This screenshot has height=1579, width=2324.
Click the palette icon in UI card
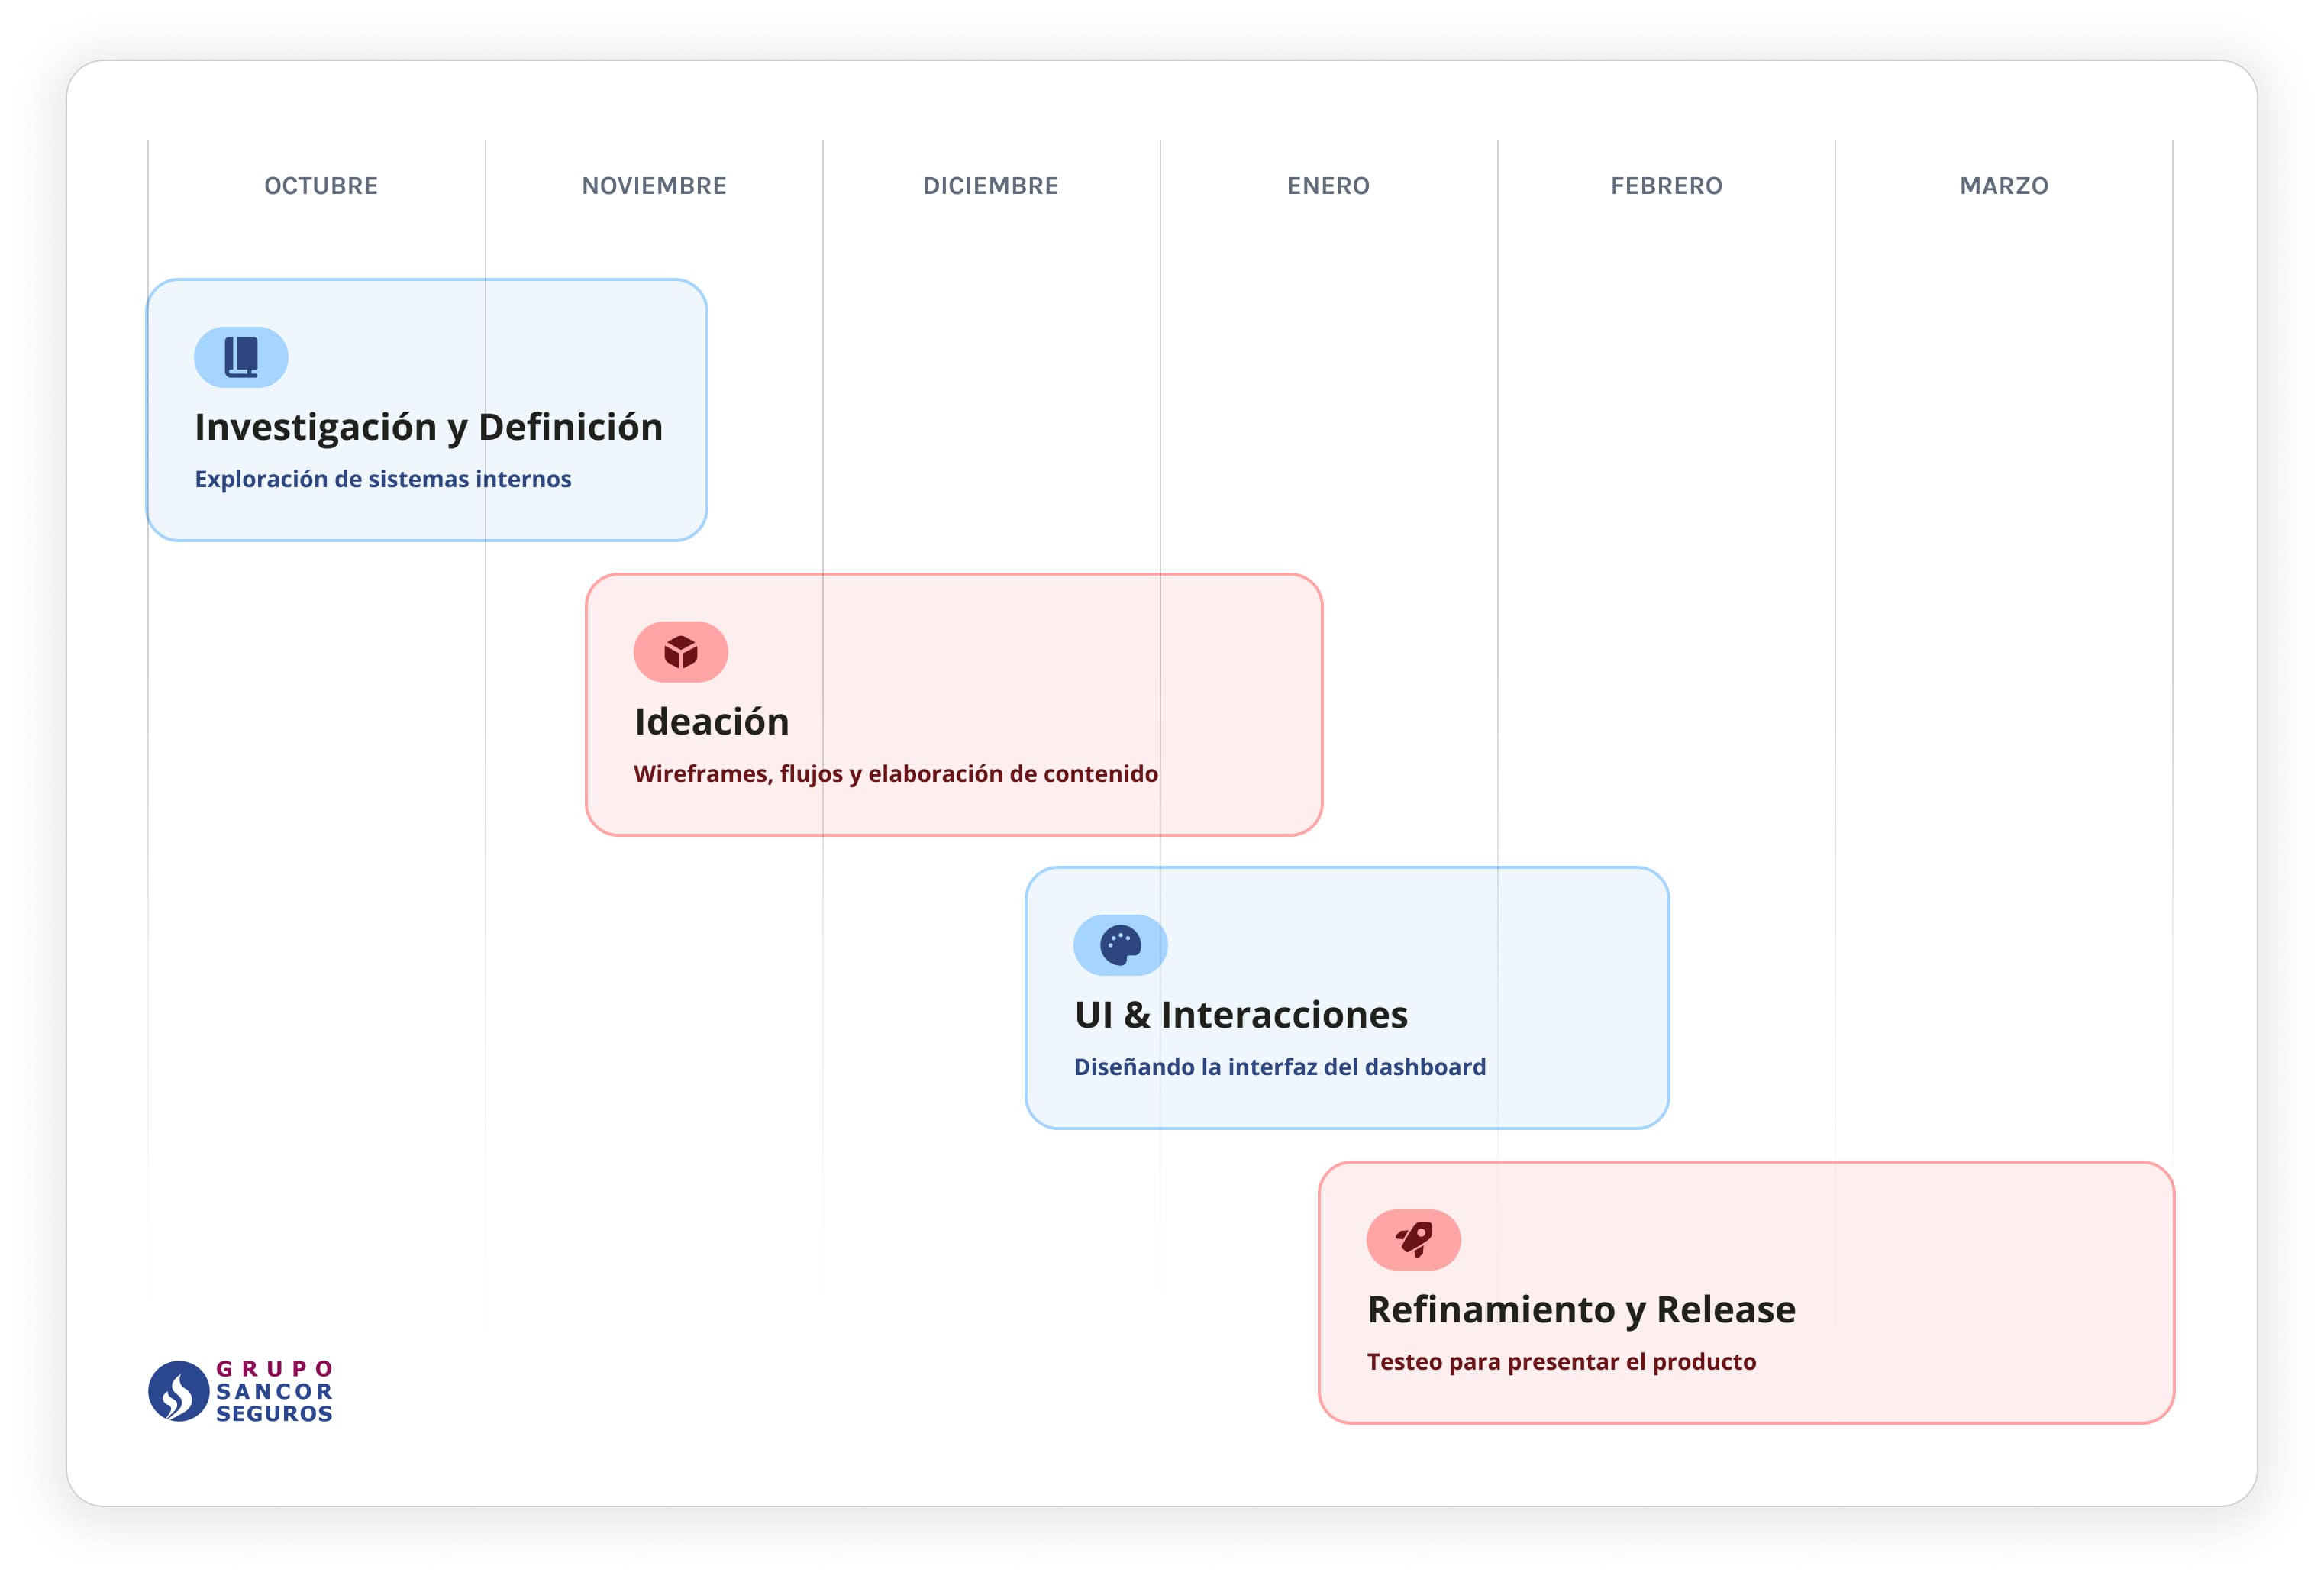[1120, 945]
